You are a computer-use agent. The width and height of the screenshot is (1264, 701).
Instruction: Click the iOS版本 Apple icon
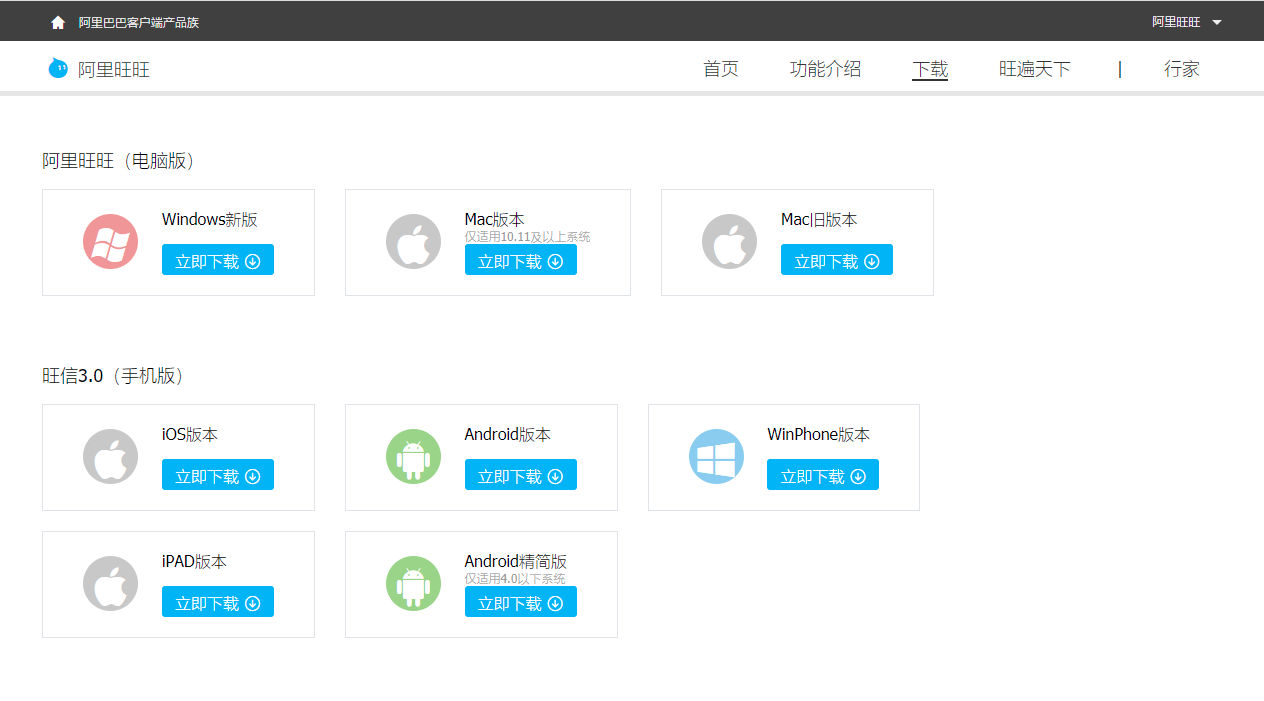[x=110, y=457]
